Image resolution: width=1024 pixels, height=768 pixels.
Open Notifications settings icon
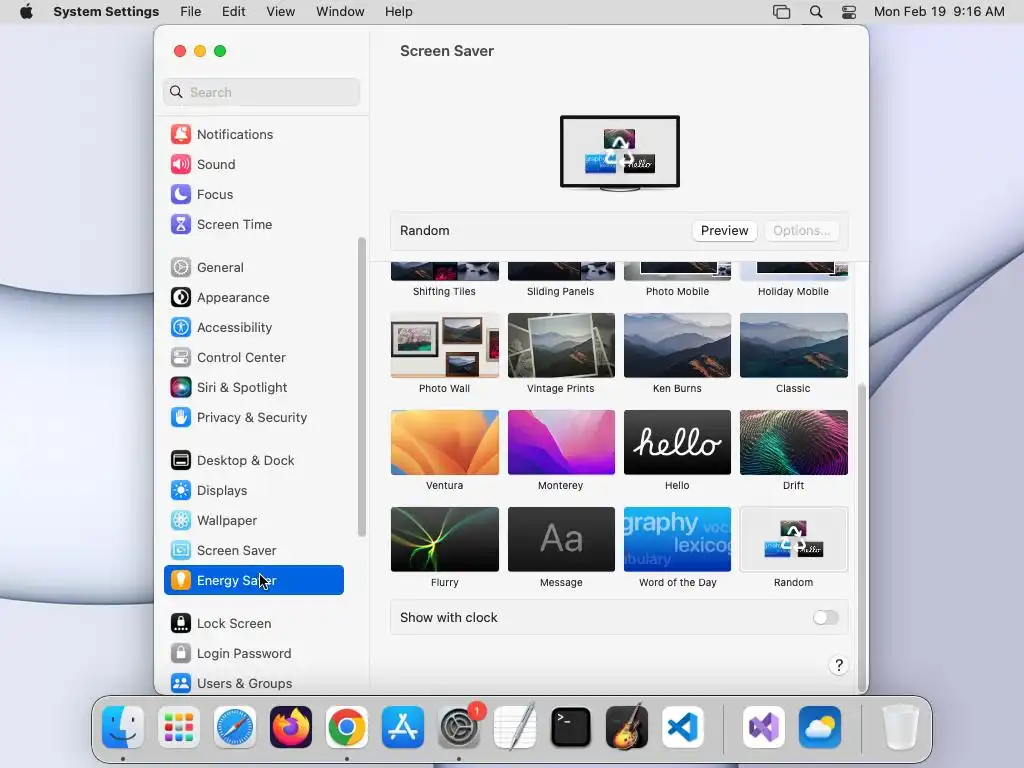tap(181, 135)
